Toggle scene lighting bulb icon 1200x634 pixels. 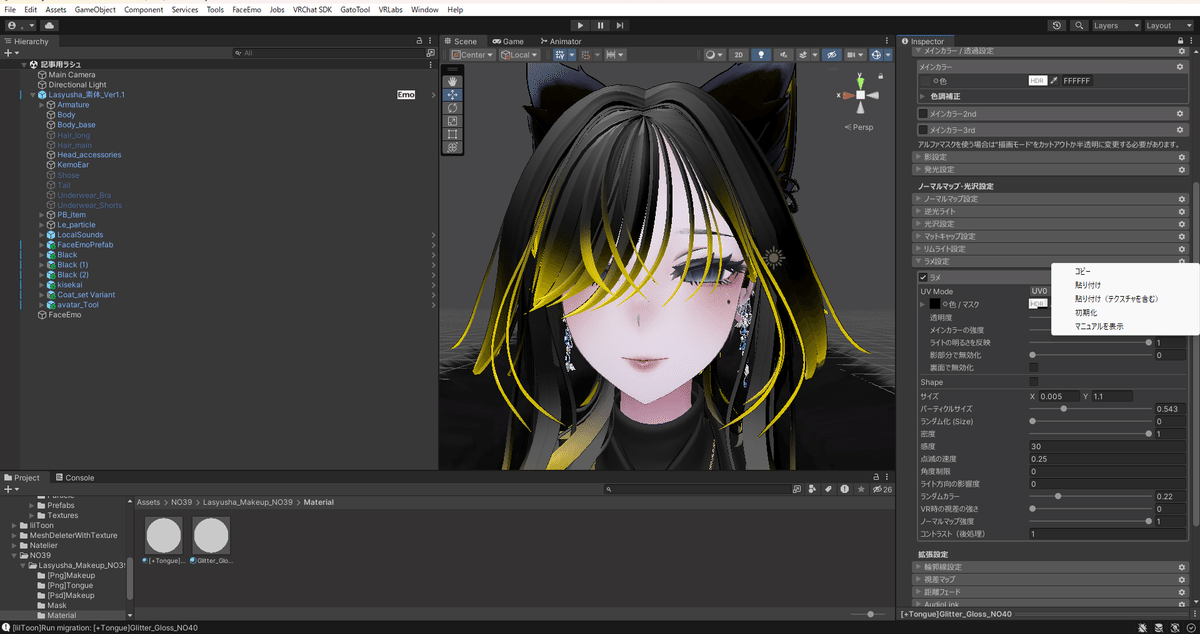(x=761, y=55)
